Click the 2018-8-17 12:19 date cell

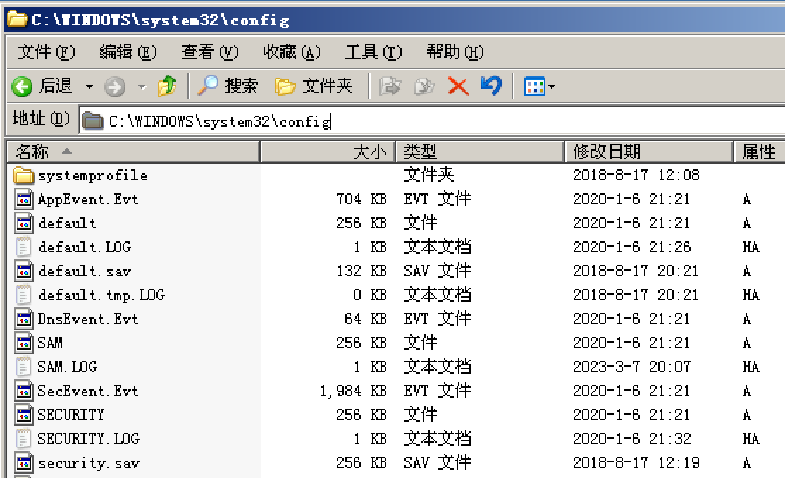[636, 463]
